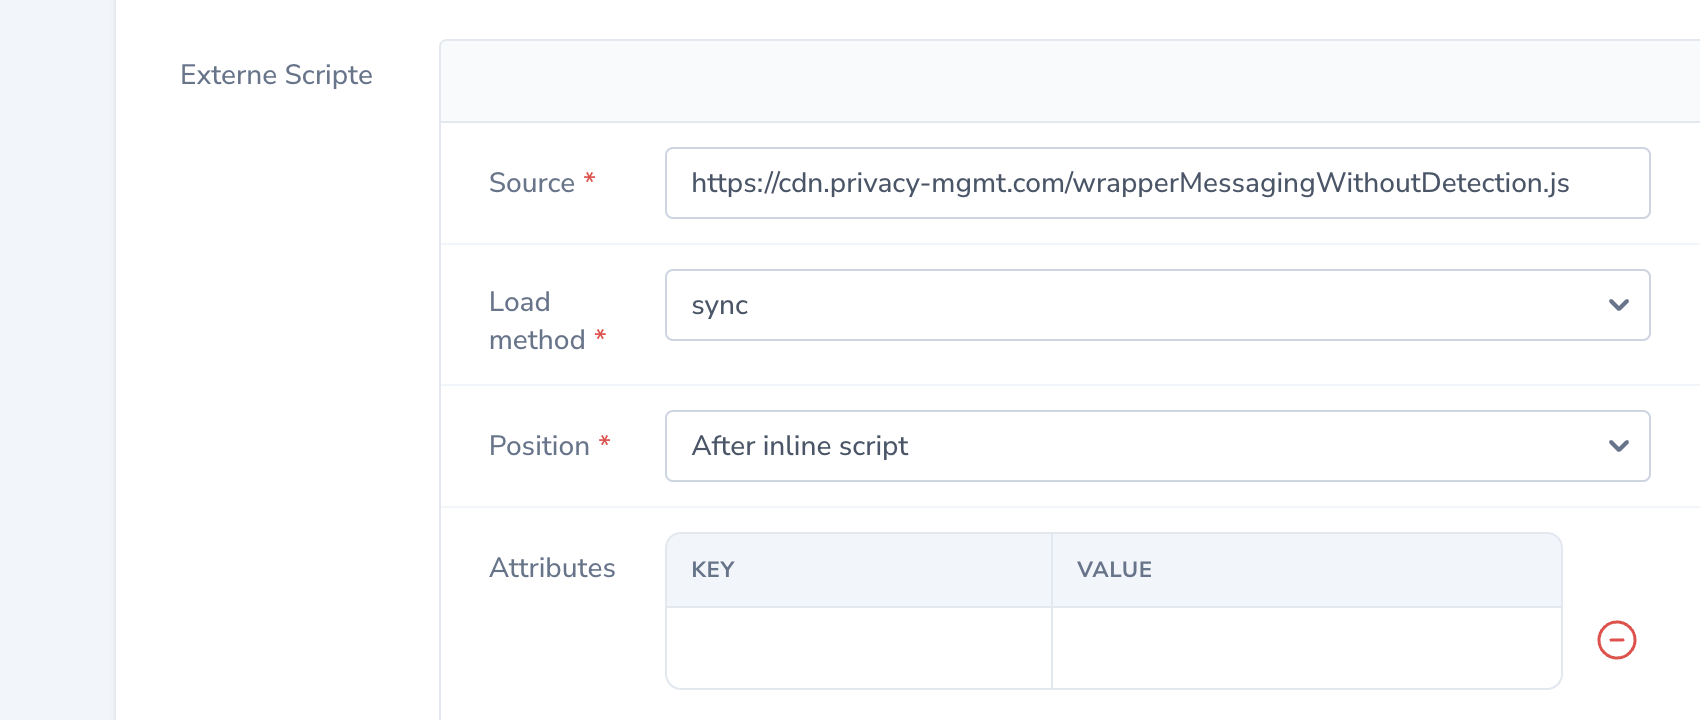This screenshot has width=1700, height=720.
Task: Click the empty KEY attribute cell
Action: coord(859,648)
